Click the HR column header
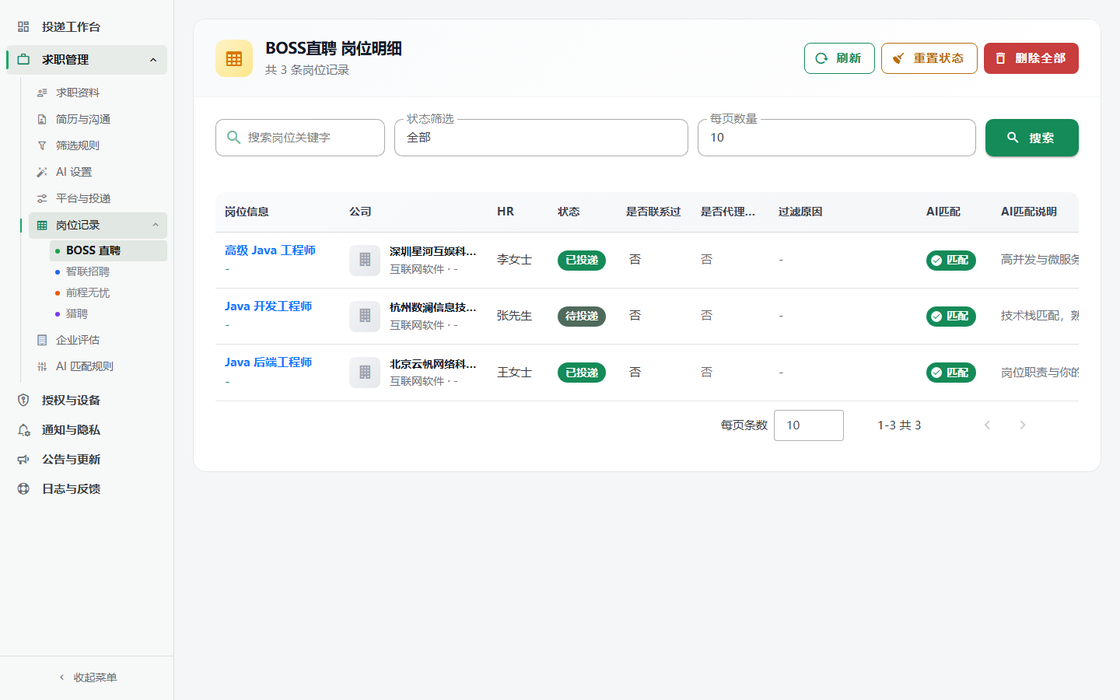Image resolution: width=1120 pixels, height=700 pixels. (x=505, y=212)
